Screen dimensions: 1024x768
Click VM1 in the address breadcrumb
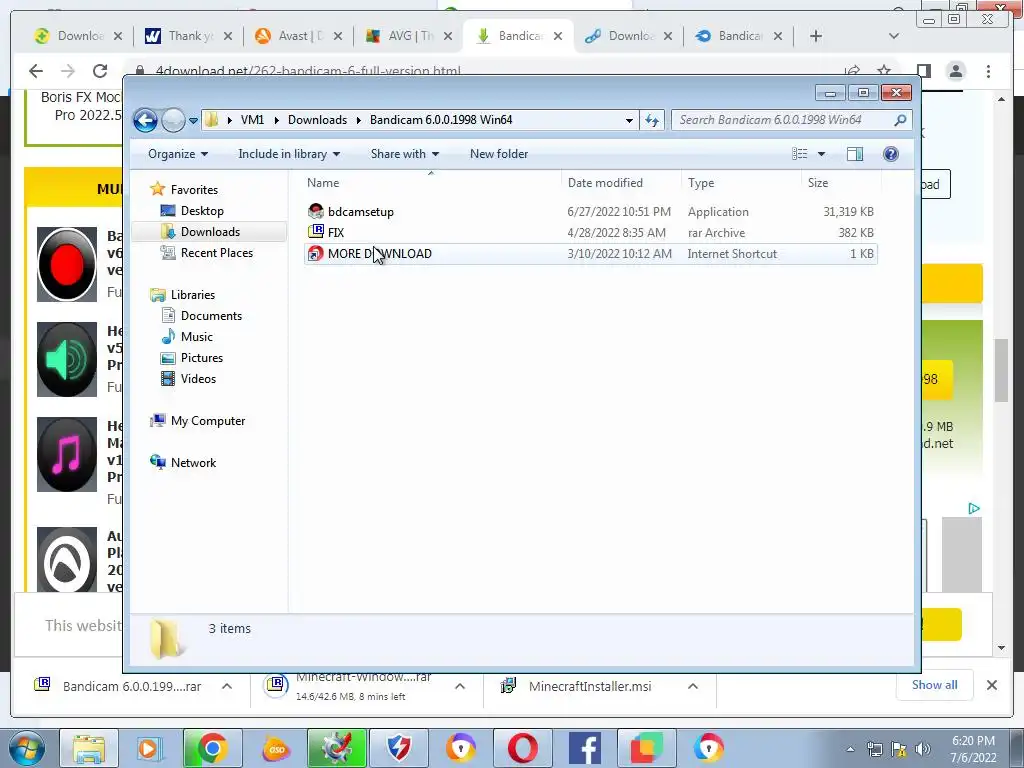(x=252, y=120)
